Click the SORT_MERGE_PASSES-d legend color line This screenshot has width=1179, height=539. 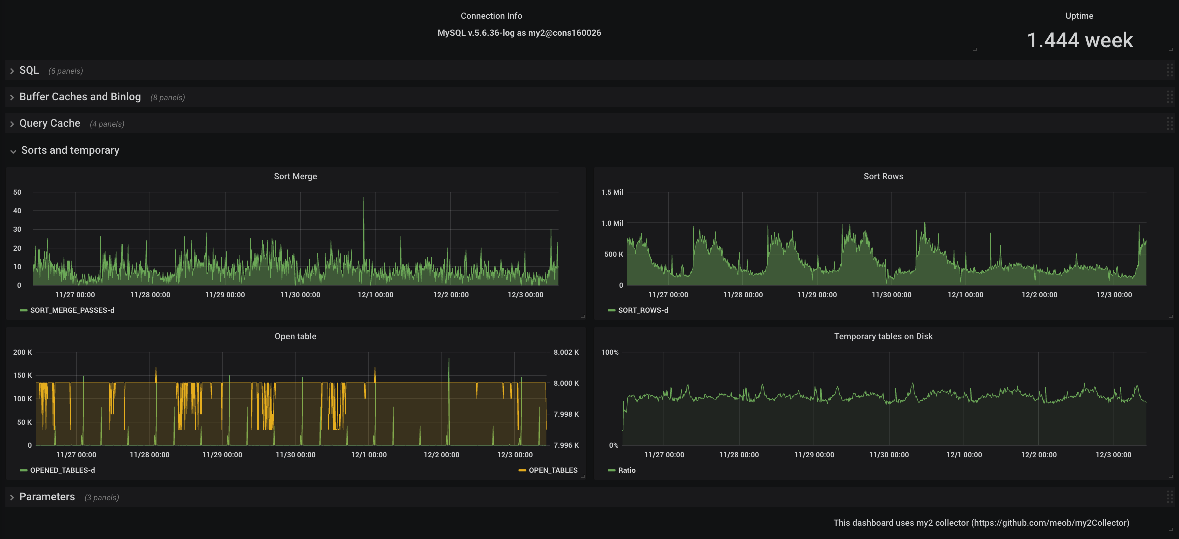point(23,310)
